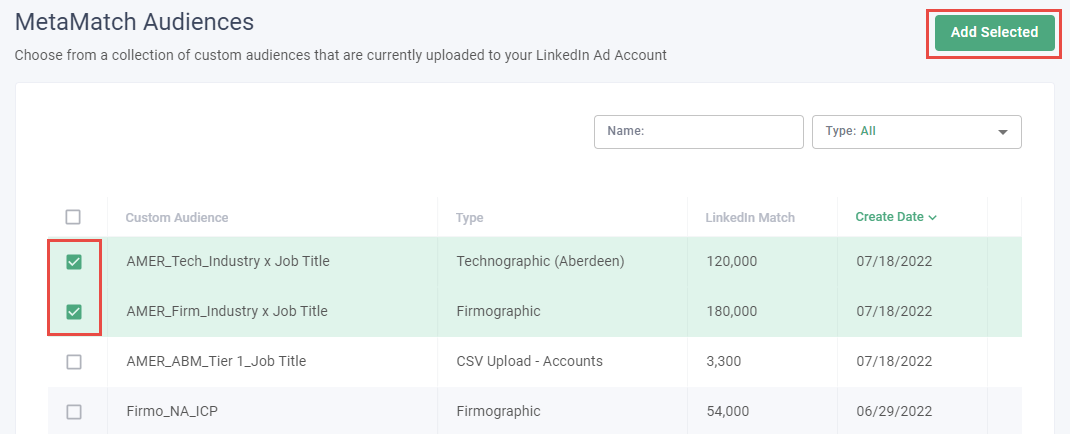Open the Type filter dropdown
This screenshot has height=434, width=1070.
(x=916, y=131)
